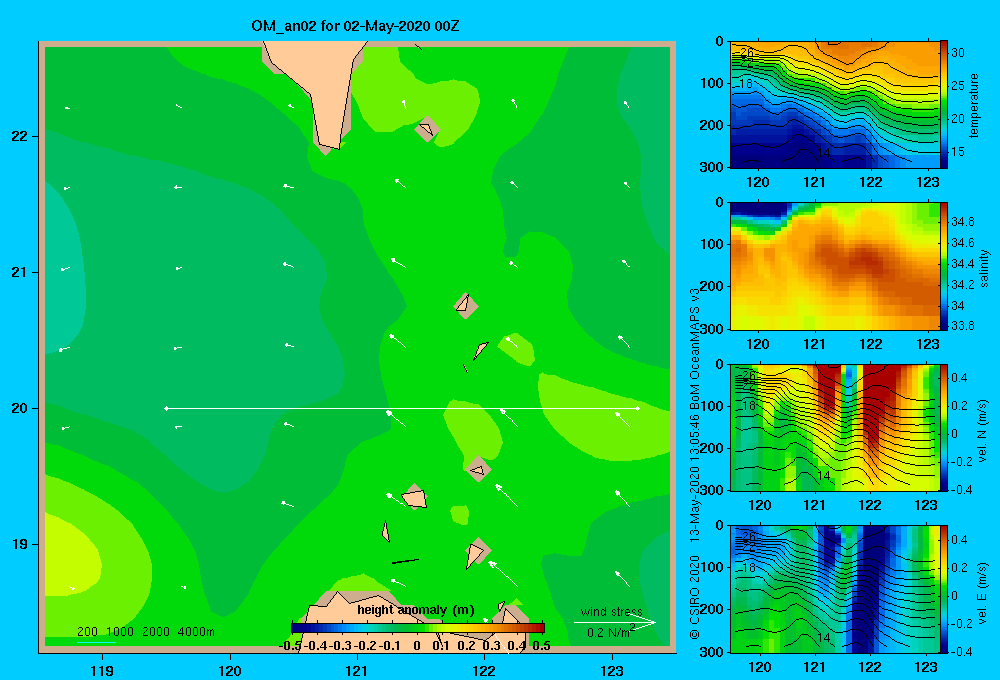Click the 30 tick on temperature scale
1000x680 pixels.
point(958,53)
